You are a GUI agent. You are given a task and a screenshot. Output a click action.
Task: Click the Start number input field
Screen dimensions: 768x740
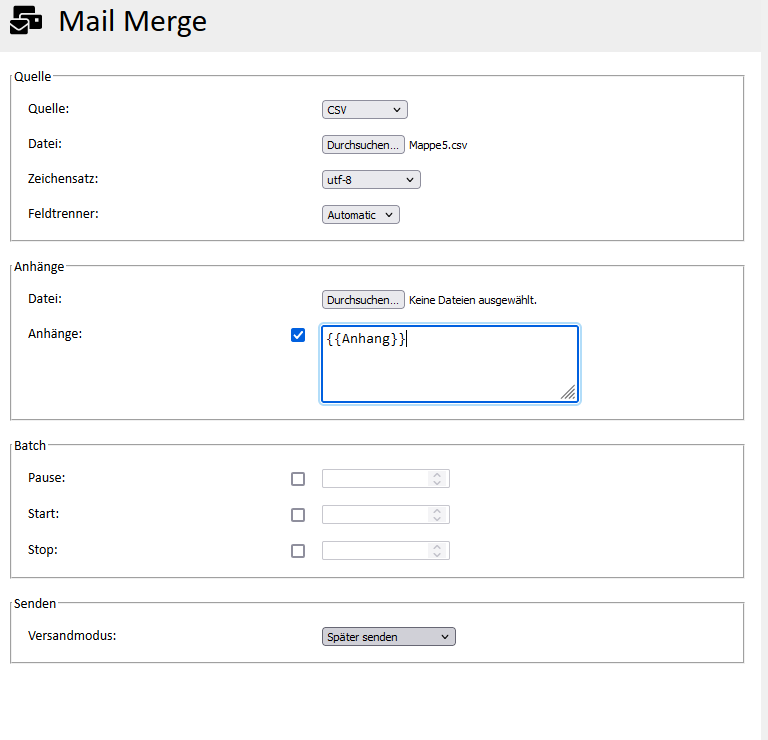375,515
